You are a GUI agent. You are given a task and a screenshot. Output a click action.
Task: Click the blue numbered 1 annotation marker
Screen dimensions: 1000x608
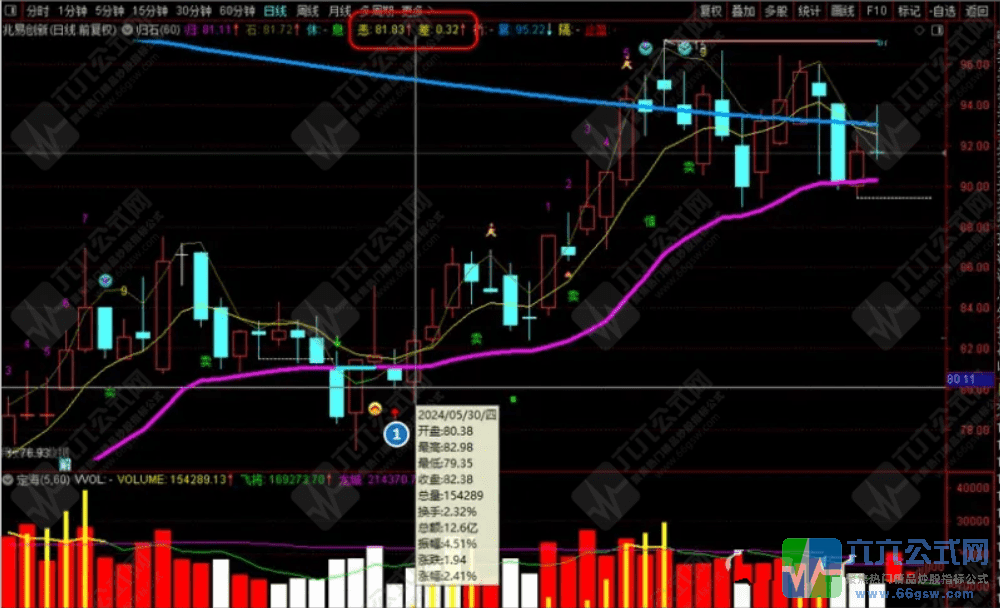(397, 434)
